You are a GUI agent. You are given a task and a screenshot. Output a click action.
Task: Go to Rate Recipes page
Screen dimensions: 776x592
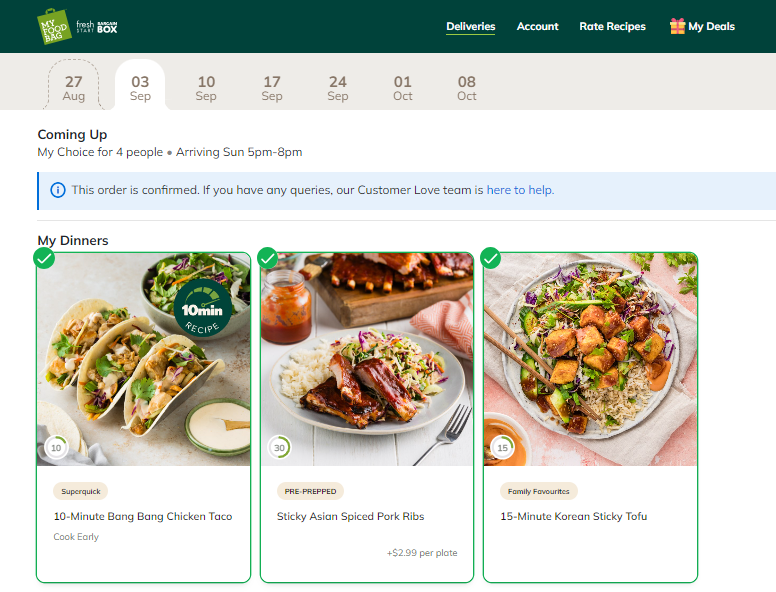point(612,27)
